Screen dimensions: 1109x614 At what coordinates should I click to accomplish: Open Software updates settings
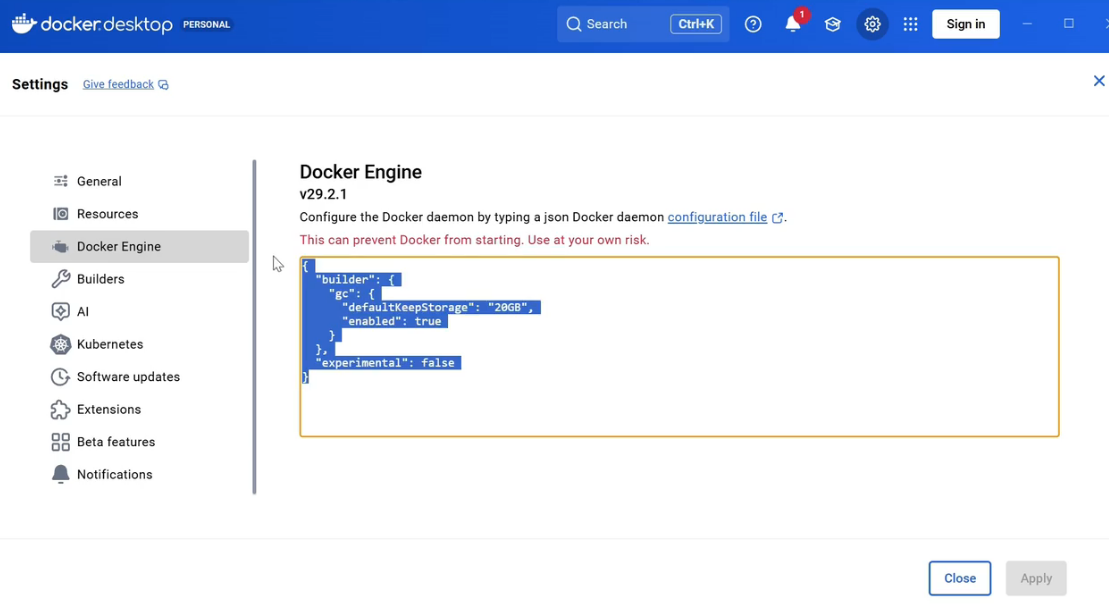pyautogui.click(x=139, y=376)
